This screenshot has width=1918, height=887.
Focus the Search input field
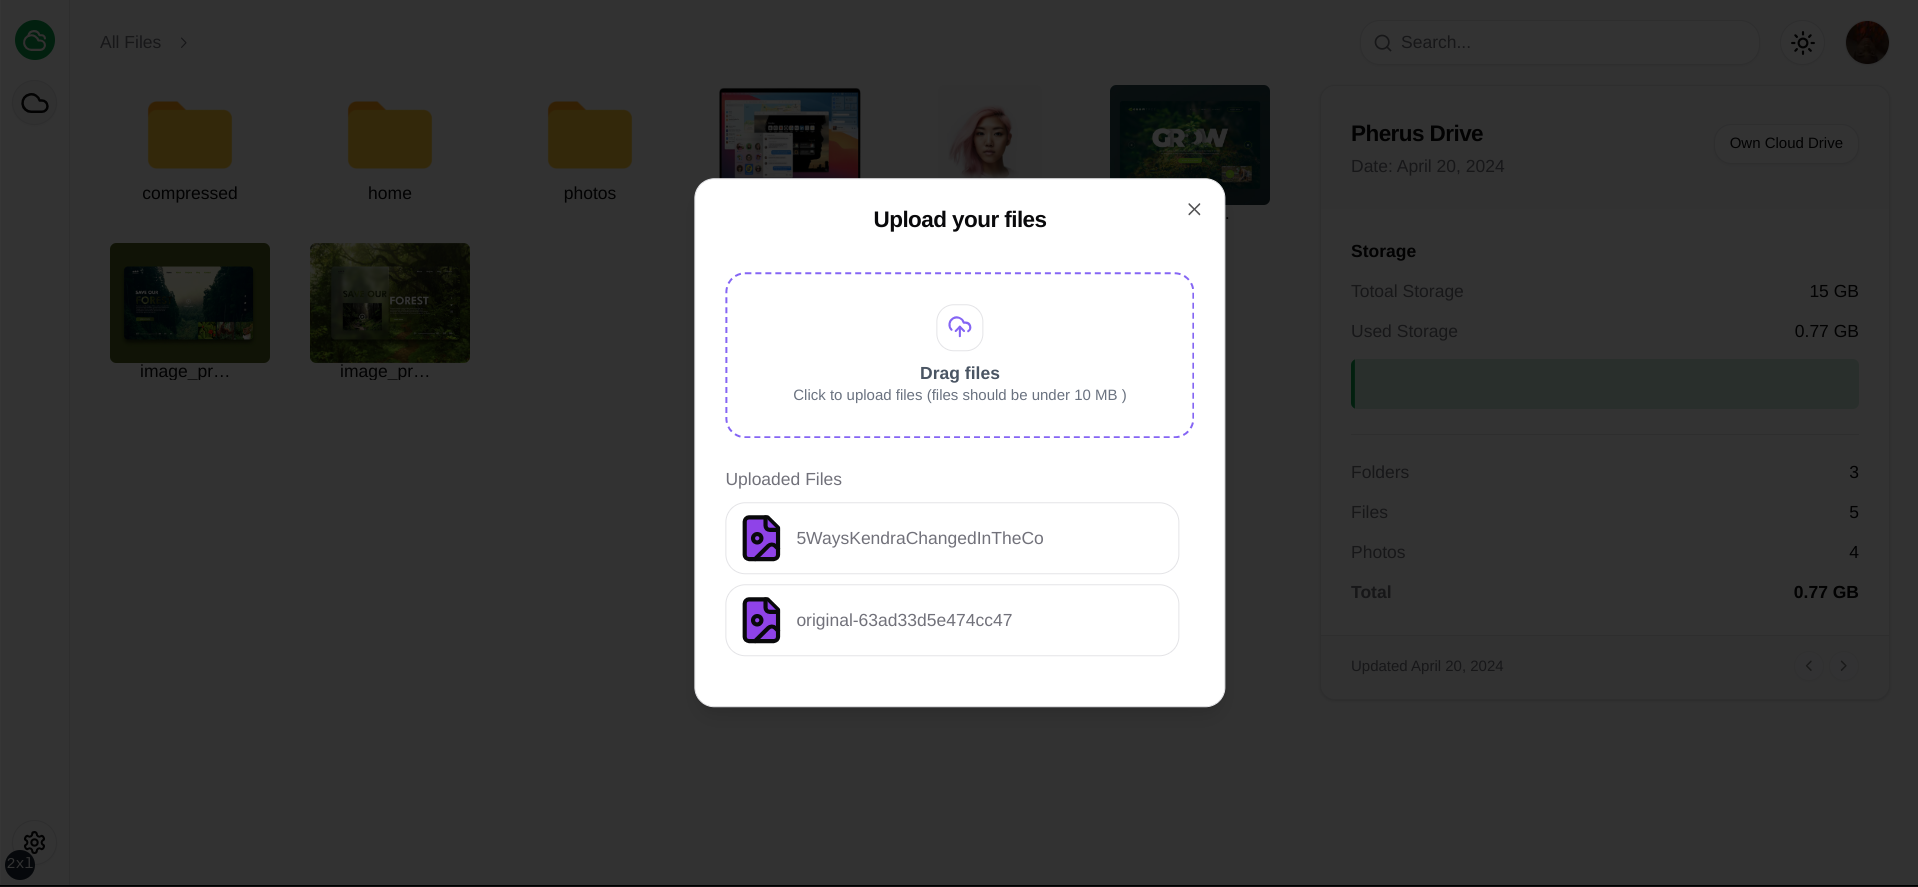point(1560,43)
